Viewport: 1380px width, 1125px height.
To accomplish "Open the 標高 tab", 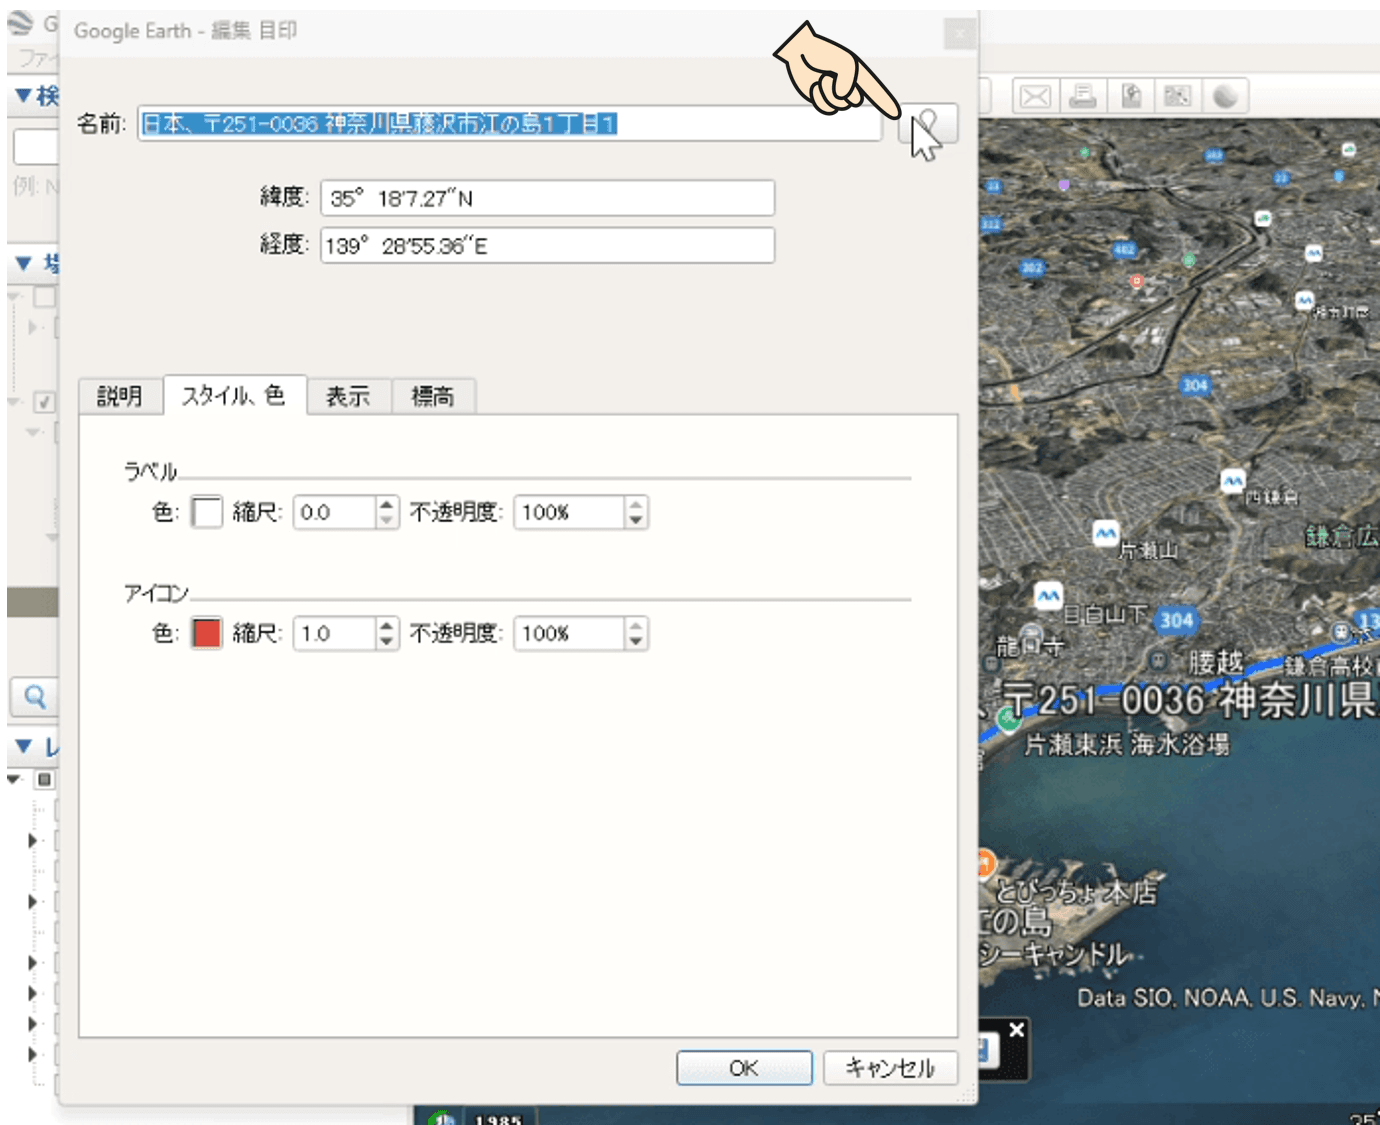I will (x=433, y=397).
